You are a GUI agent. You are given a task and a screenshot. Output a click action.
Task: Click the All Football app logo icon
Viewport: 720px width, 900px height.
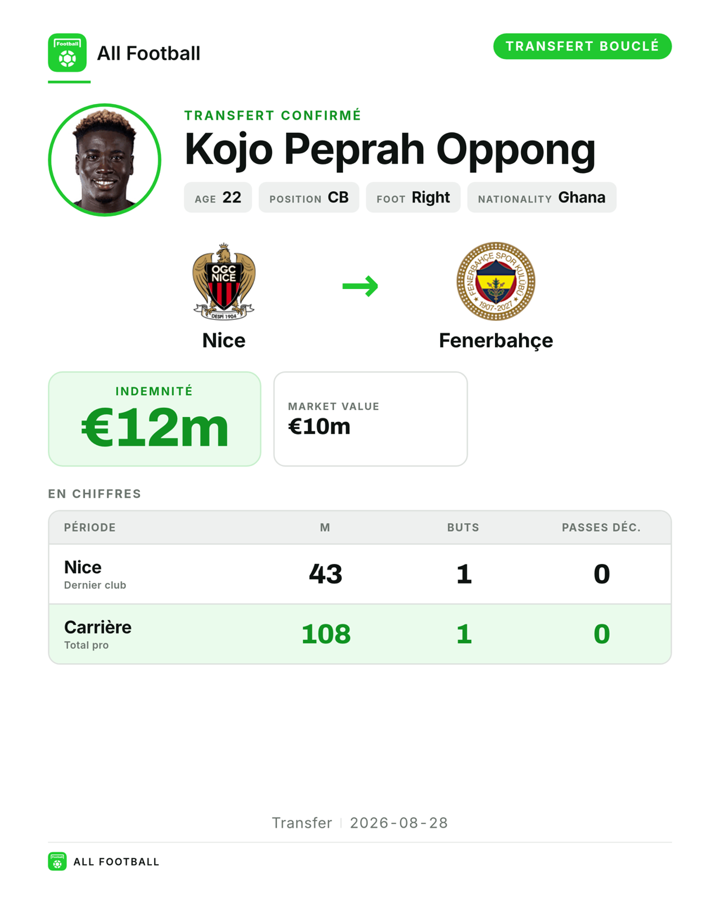pyautogui.click(x=67, y=53)
